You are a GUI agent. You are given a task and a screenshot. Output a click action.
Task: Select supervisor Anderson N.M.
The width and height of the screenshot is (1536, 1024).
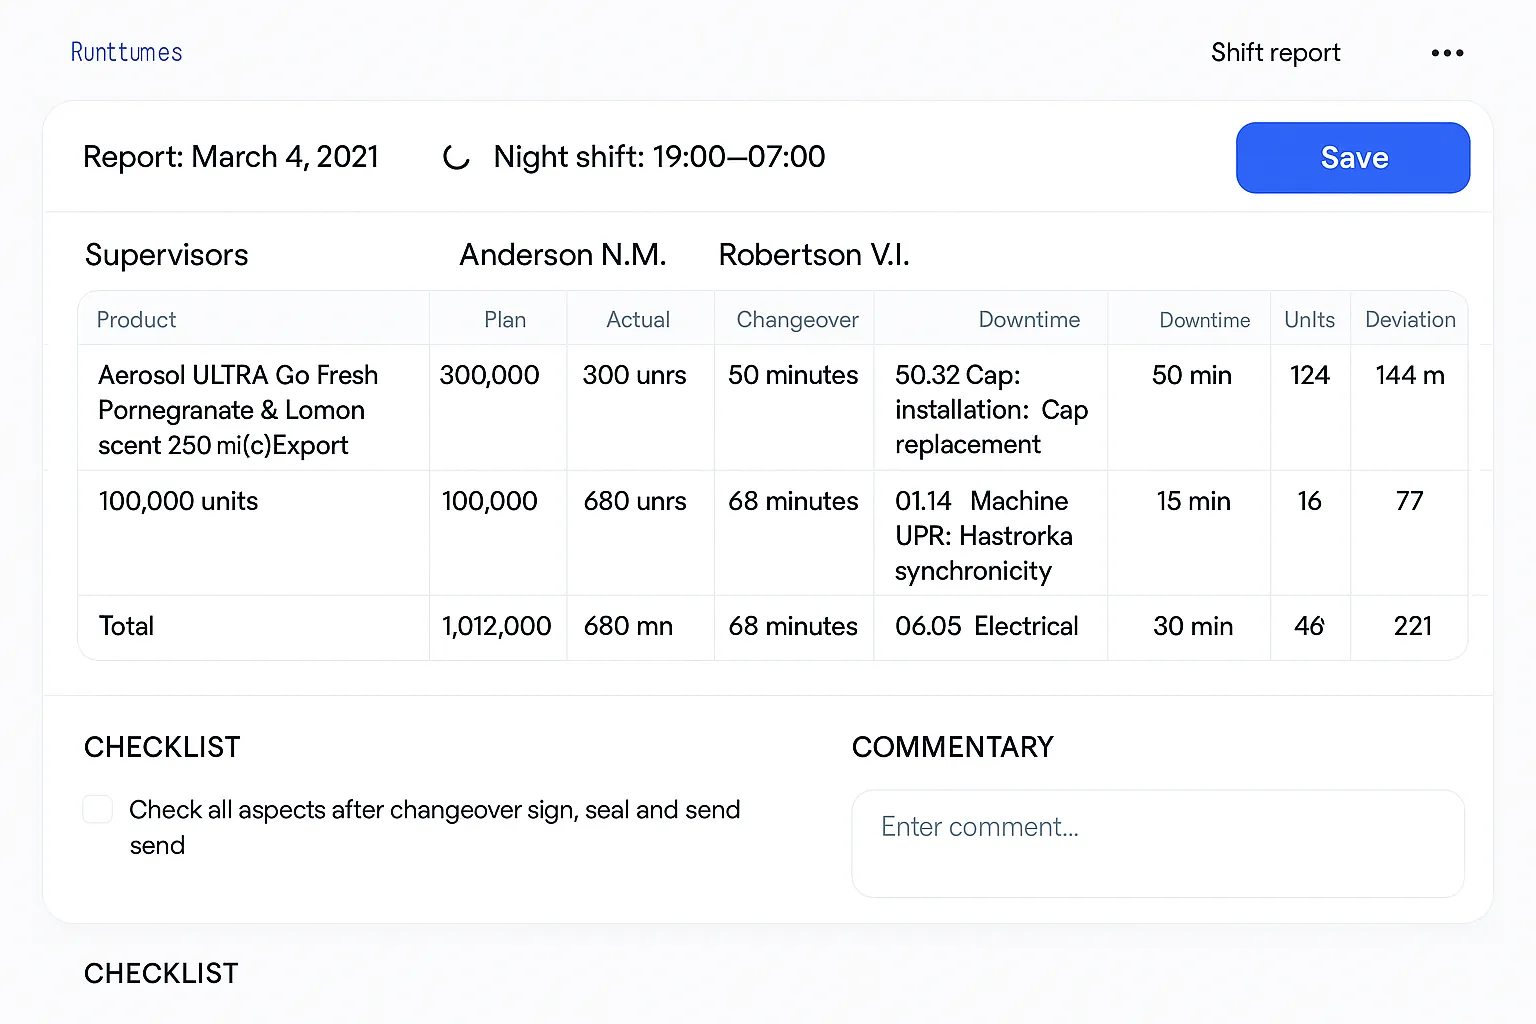tap(562, 255)
